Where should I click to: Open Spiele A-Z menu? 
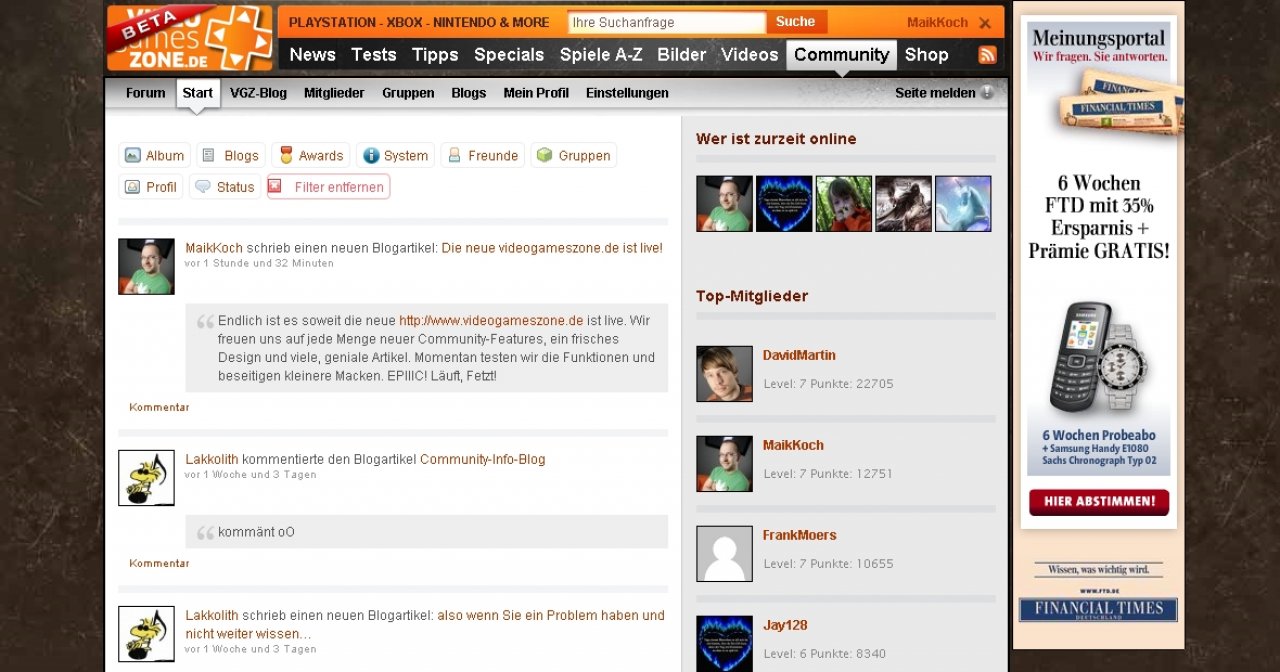point(601,55)
